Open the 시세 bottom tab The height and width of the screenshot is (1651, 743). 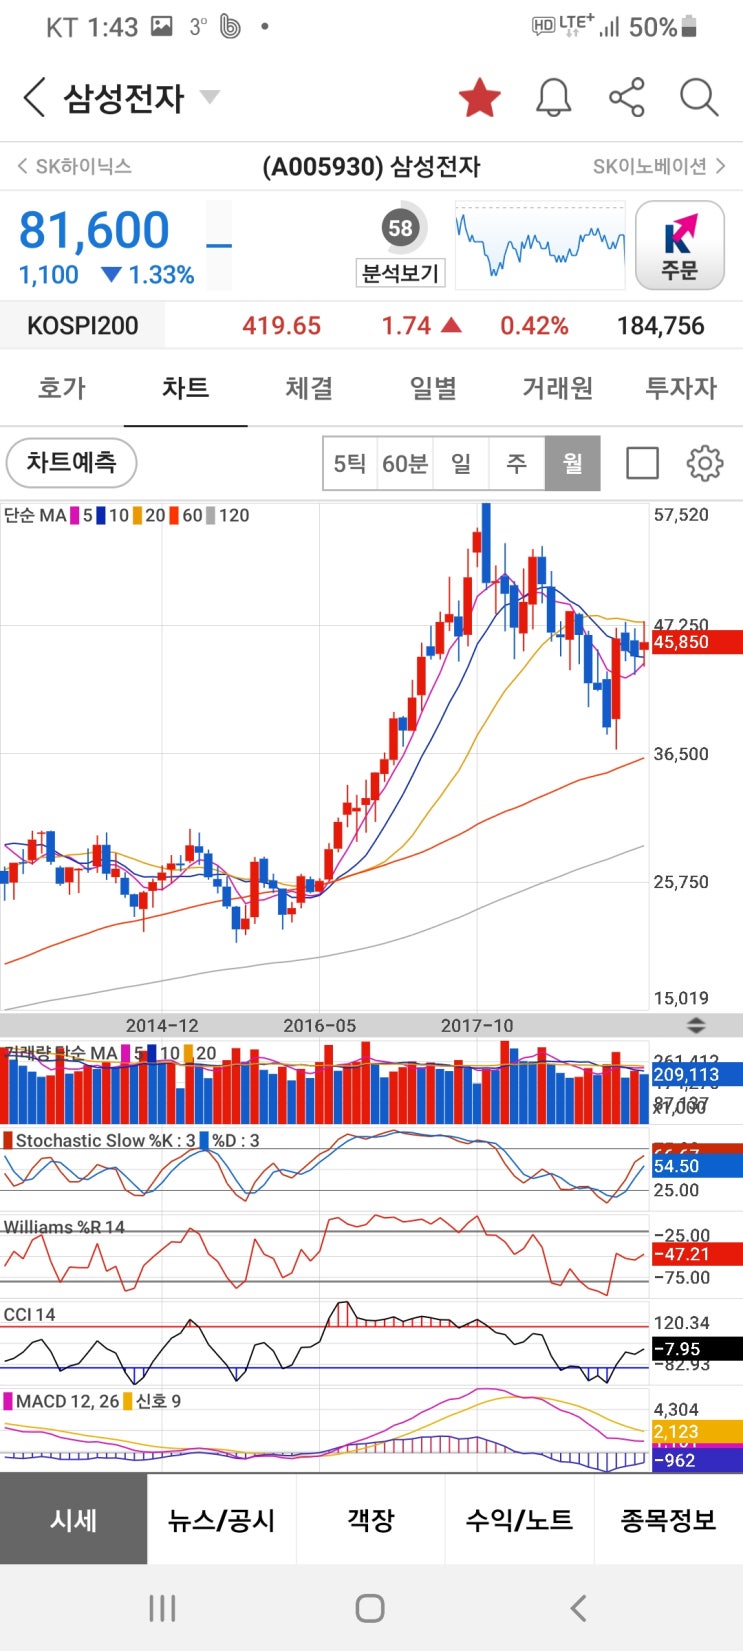[74, 1520]
